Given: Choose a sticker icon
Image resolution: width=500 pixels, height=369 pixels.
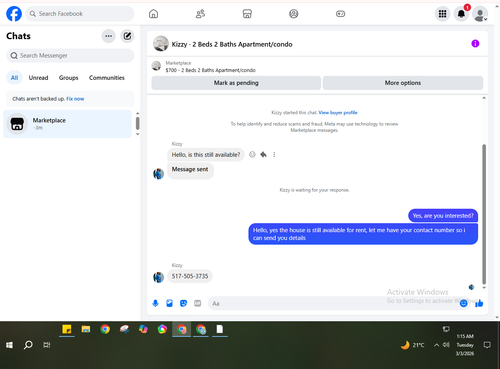Looking at the screenshot, I should 183,303.
